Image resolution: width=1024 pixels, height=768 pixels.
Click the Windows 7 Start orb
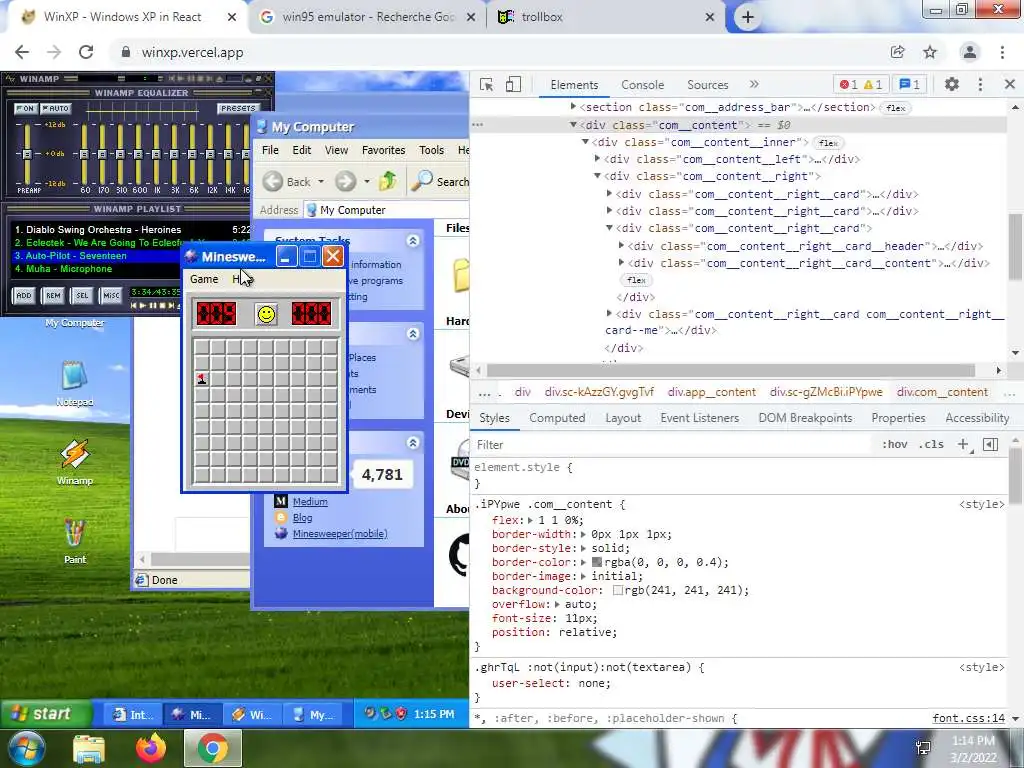click(26, 748)
